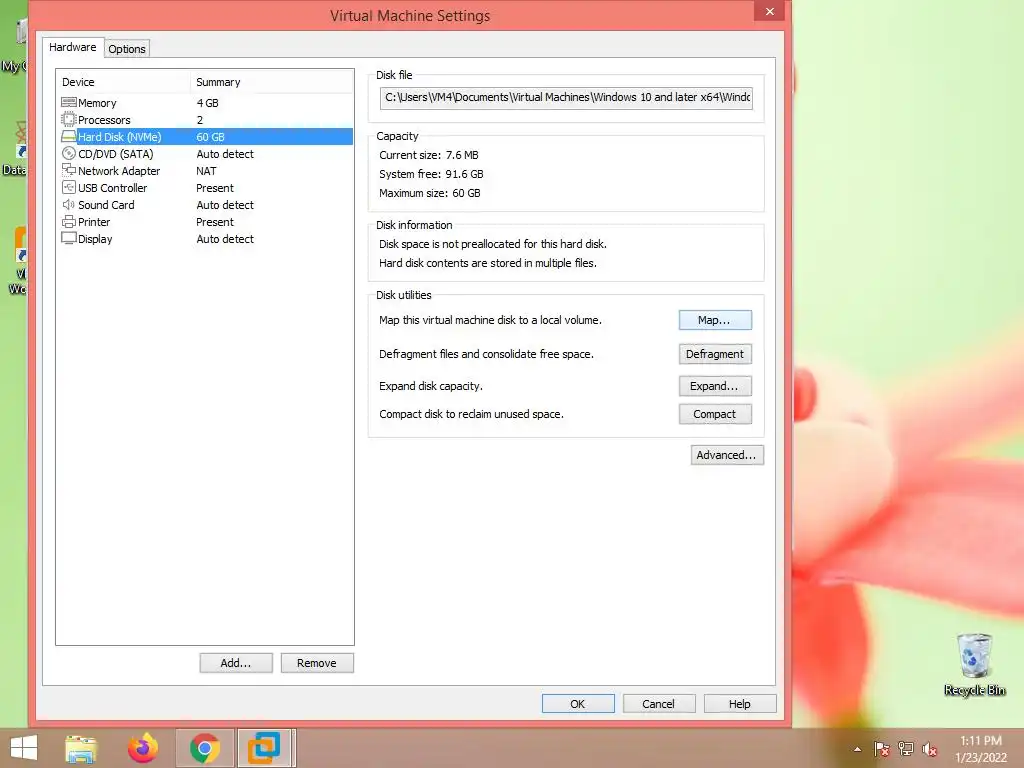The image size is (1024, 768).
Task: Click 'Current size: 7.6 MB' text
Action: 429,155
